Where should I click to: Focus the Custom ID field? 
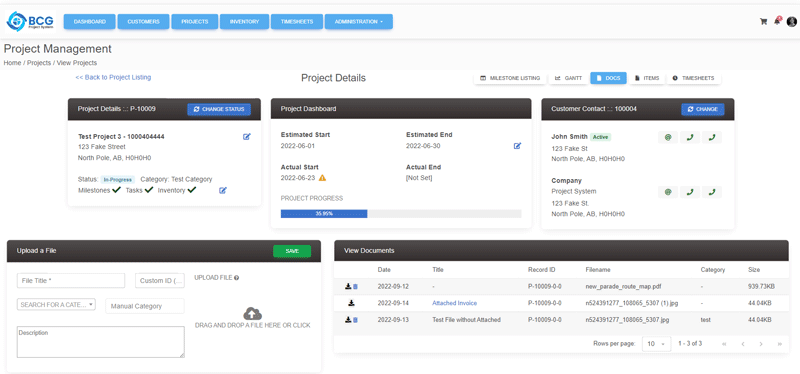click(x=160, y=281)
